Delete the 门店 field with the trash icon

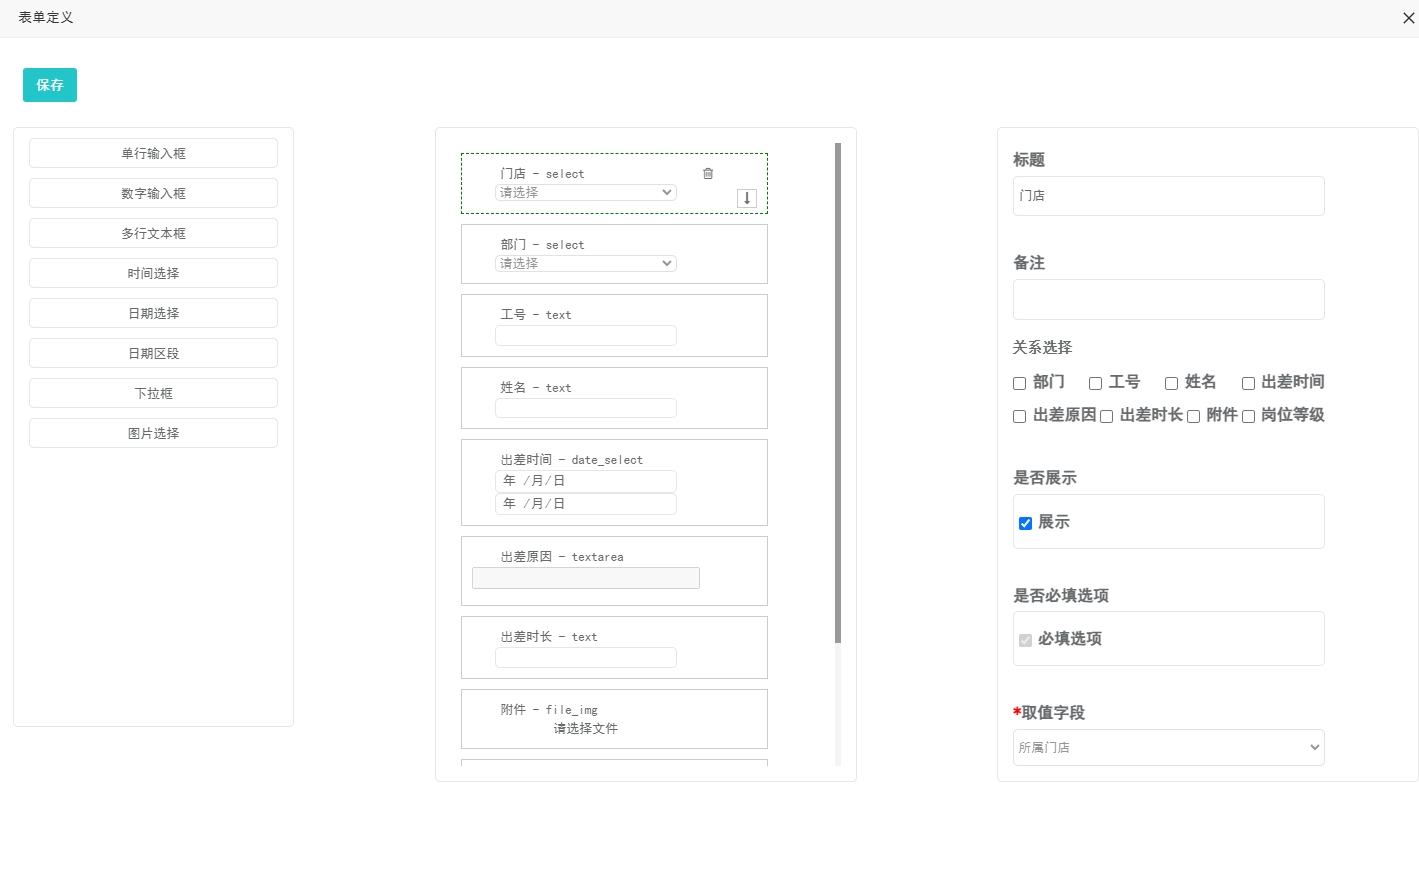click(708, 174)
